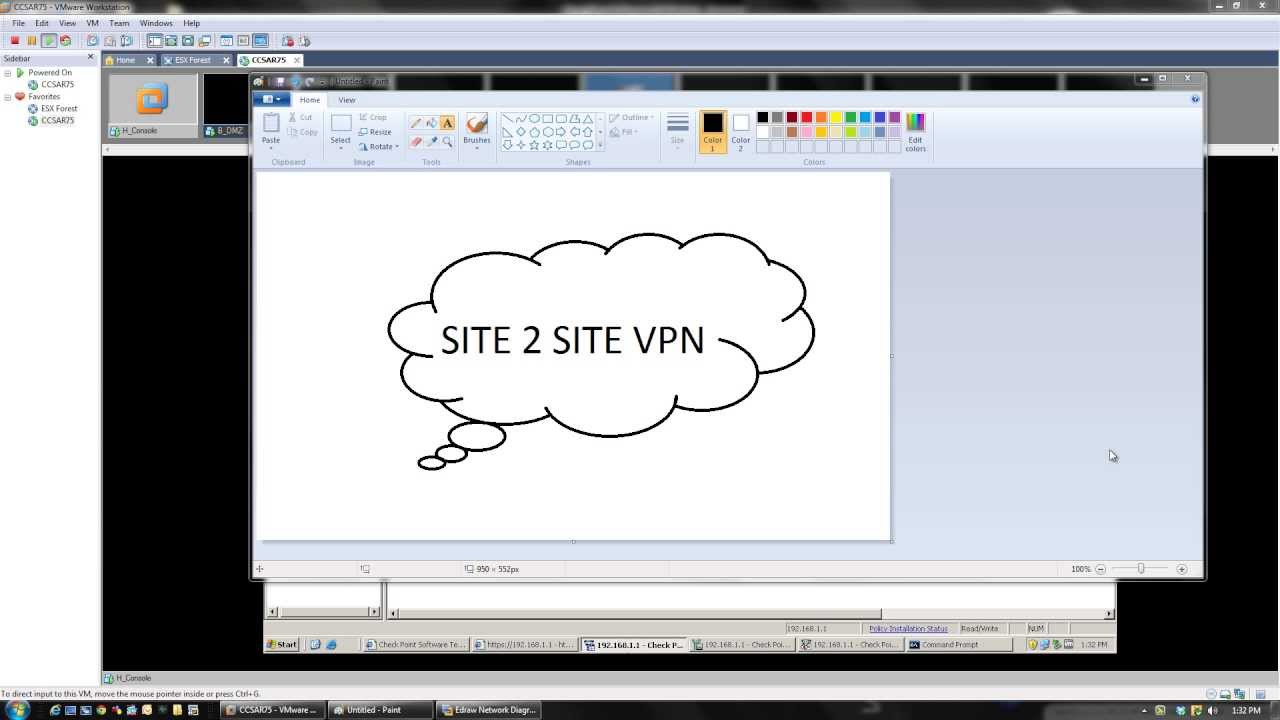Open the Outline dropdown in Shapes group

pos(631,118)
